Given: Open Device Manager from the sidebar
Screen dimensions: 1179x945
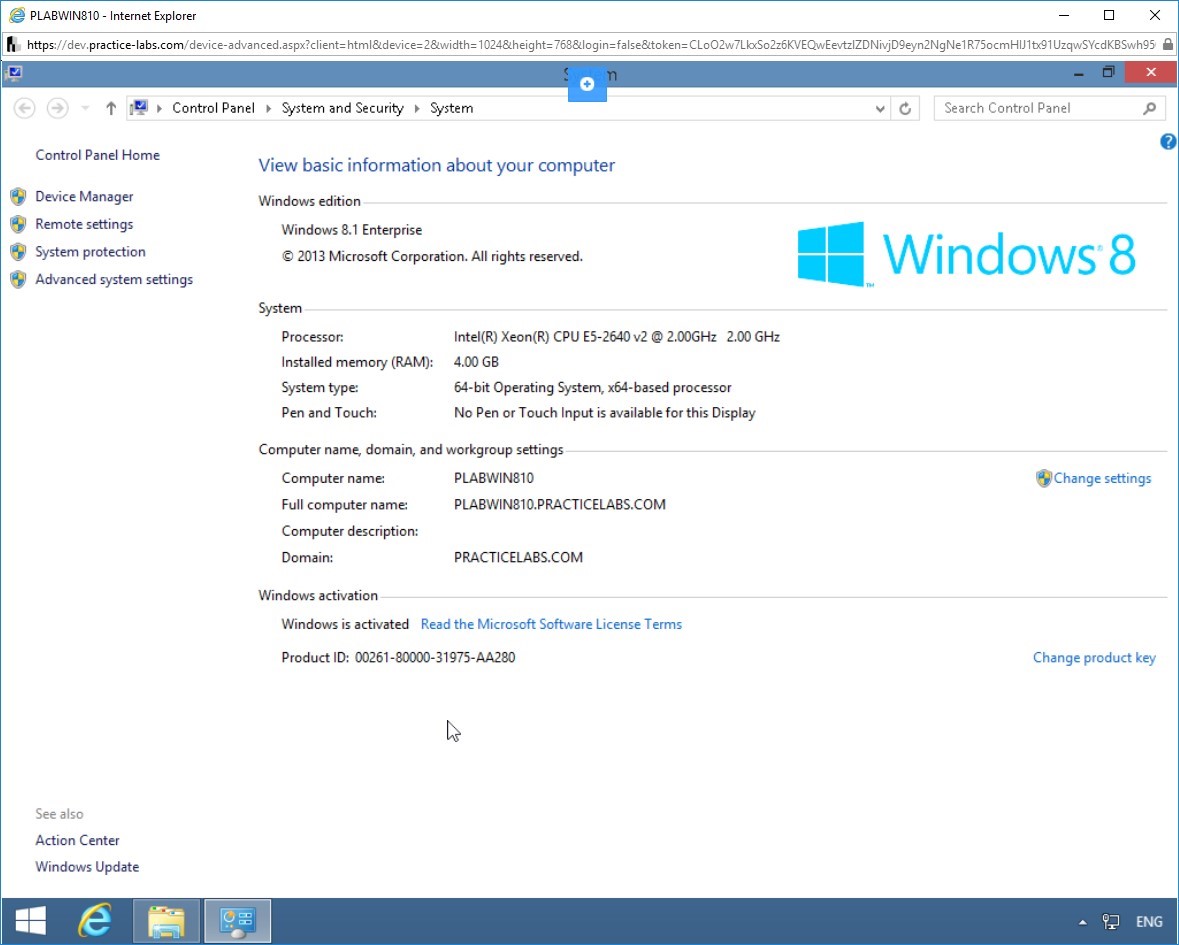Looking at the screenshot, I should pyautogui.click(x=84, y=197).
